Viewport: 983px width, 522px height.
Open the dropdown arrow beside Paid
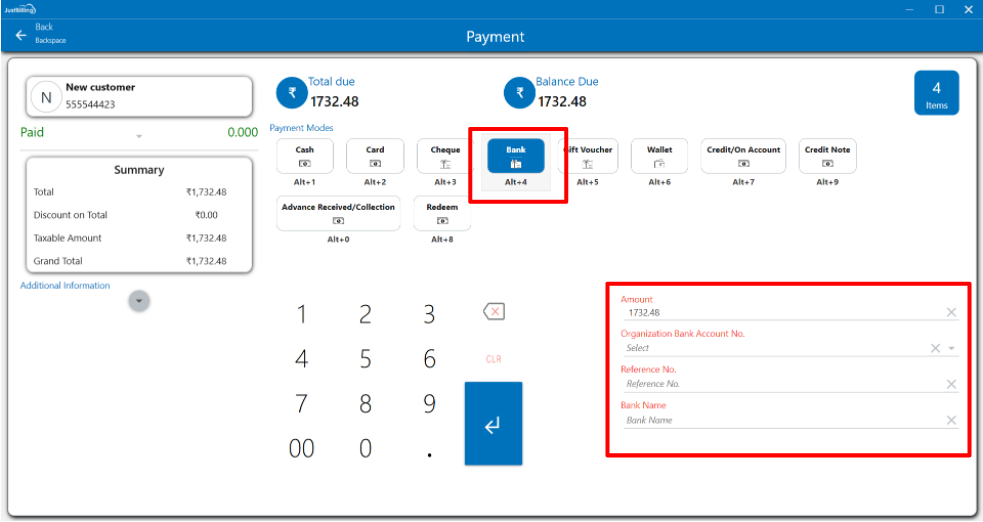139,136
